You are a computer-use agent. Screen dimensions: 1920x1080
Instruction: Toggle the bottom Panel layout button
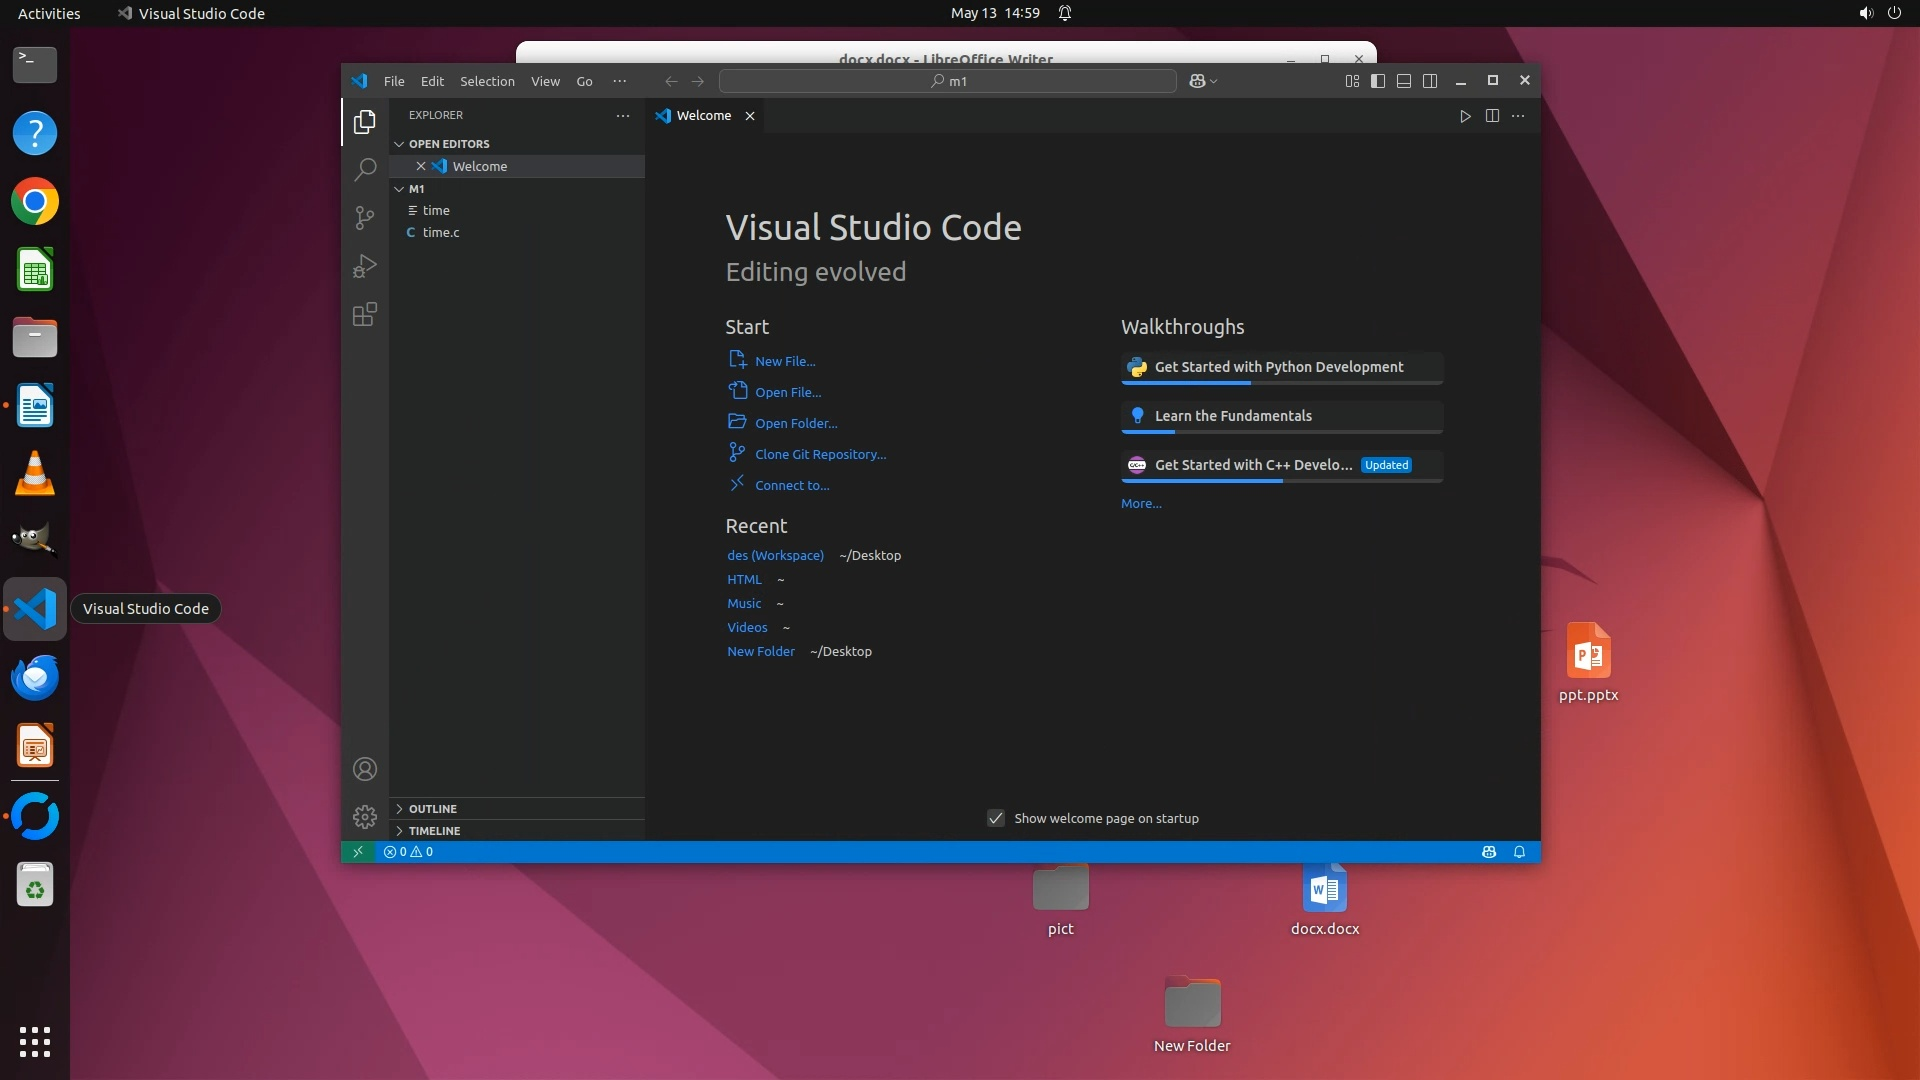click(x=1404, y=81)
